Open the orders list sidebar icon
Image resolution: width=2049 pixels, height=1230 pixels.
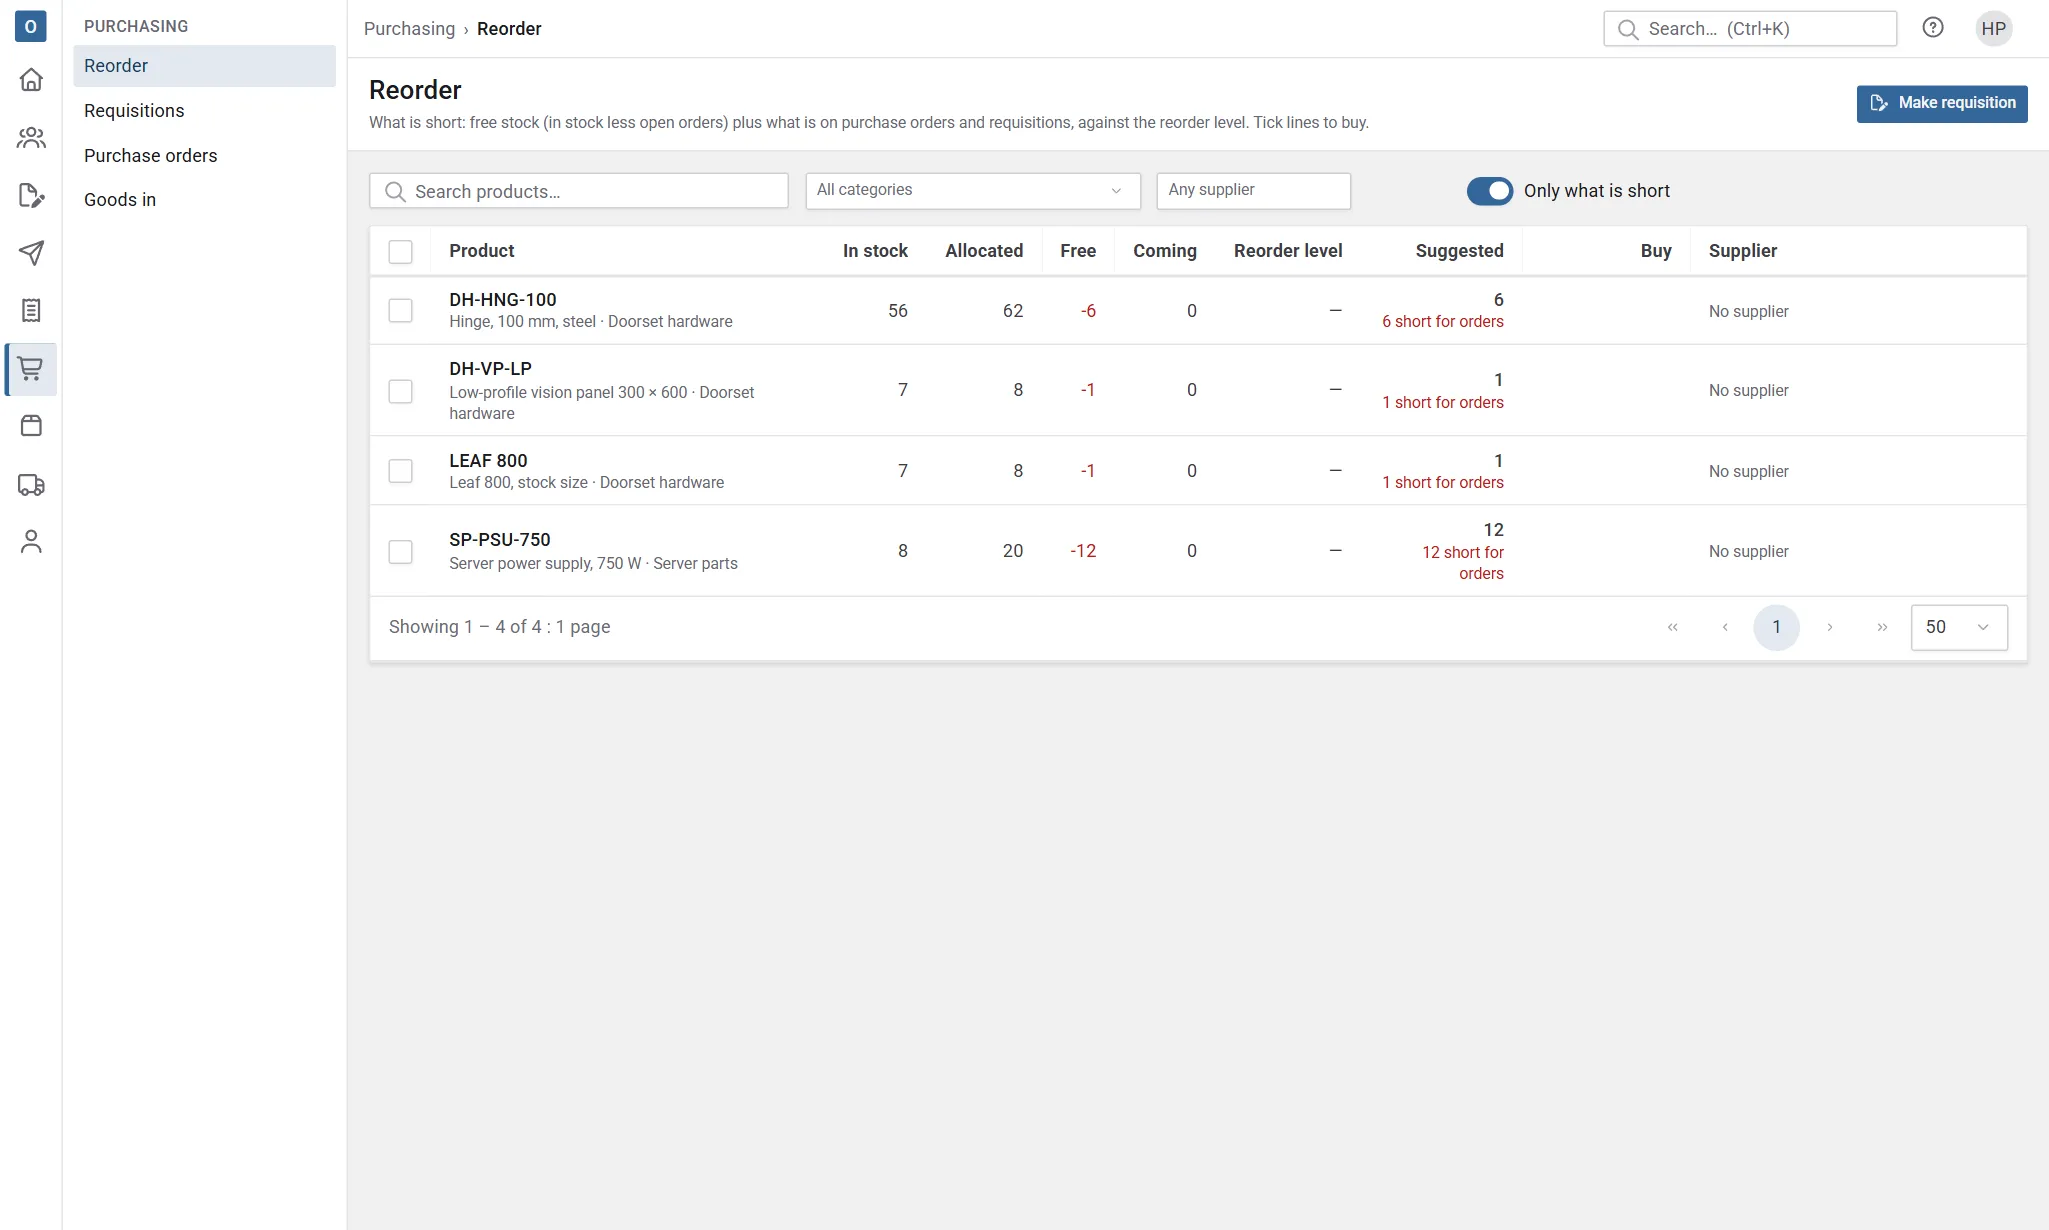31,311
